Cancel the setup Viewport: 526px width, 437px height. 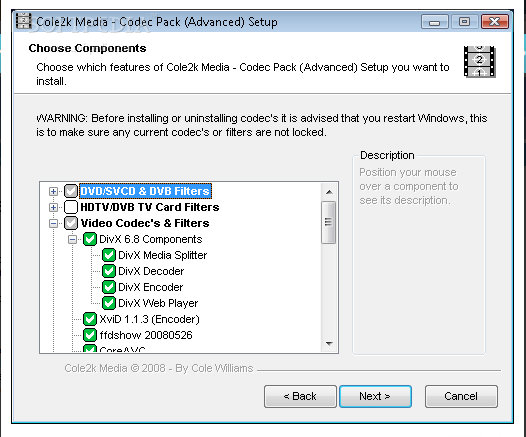(x=461, y=396)
